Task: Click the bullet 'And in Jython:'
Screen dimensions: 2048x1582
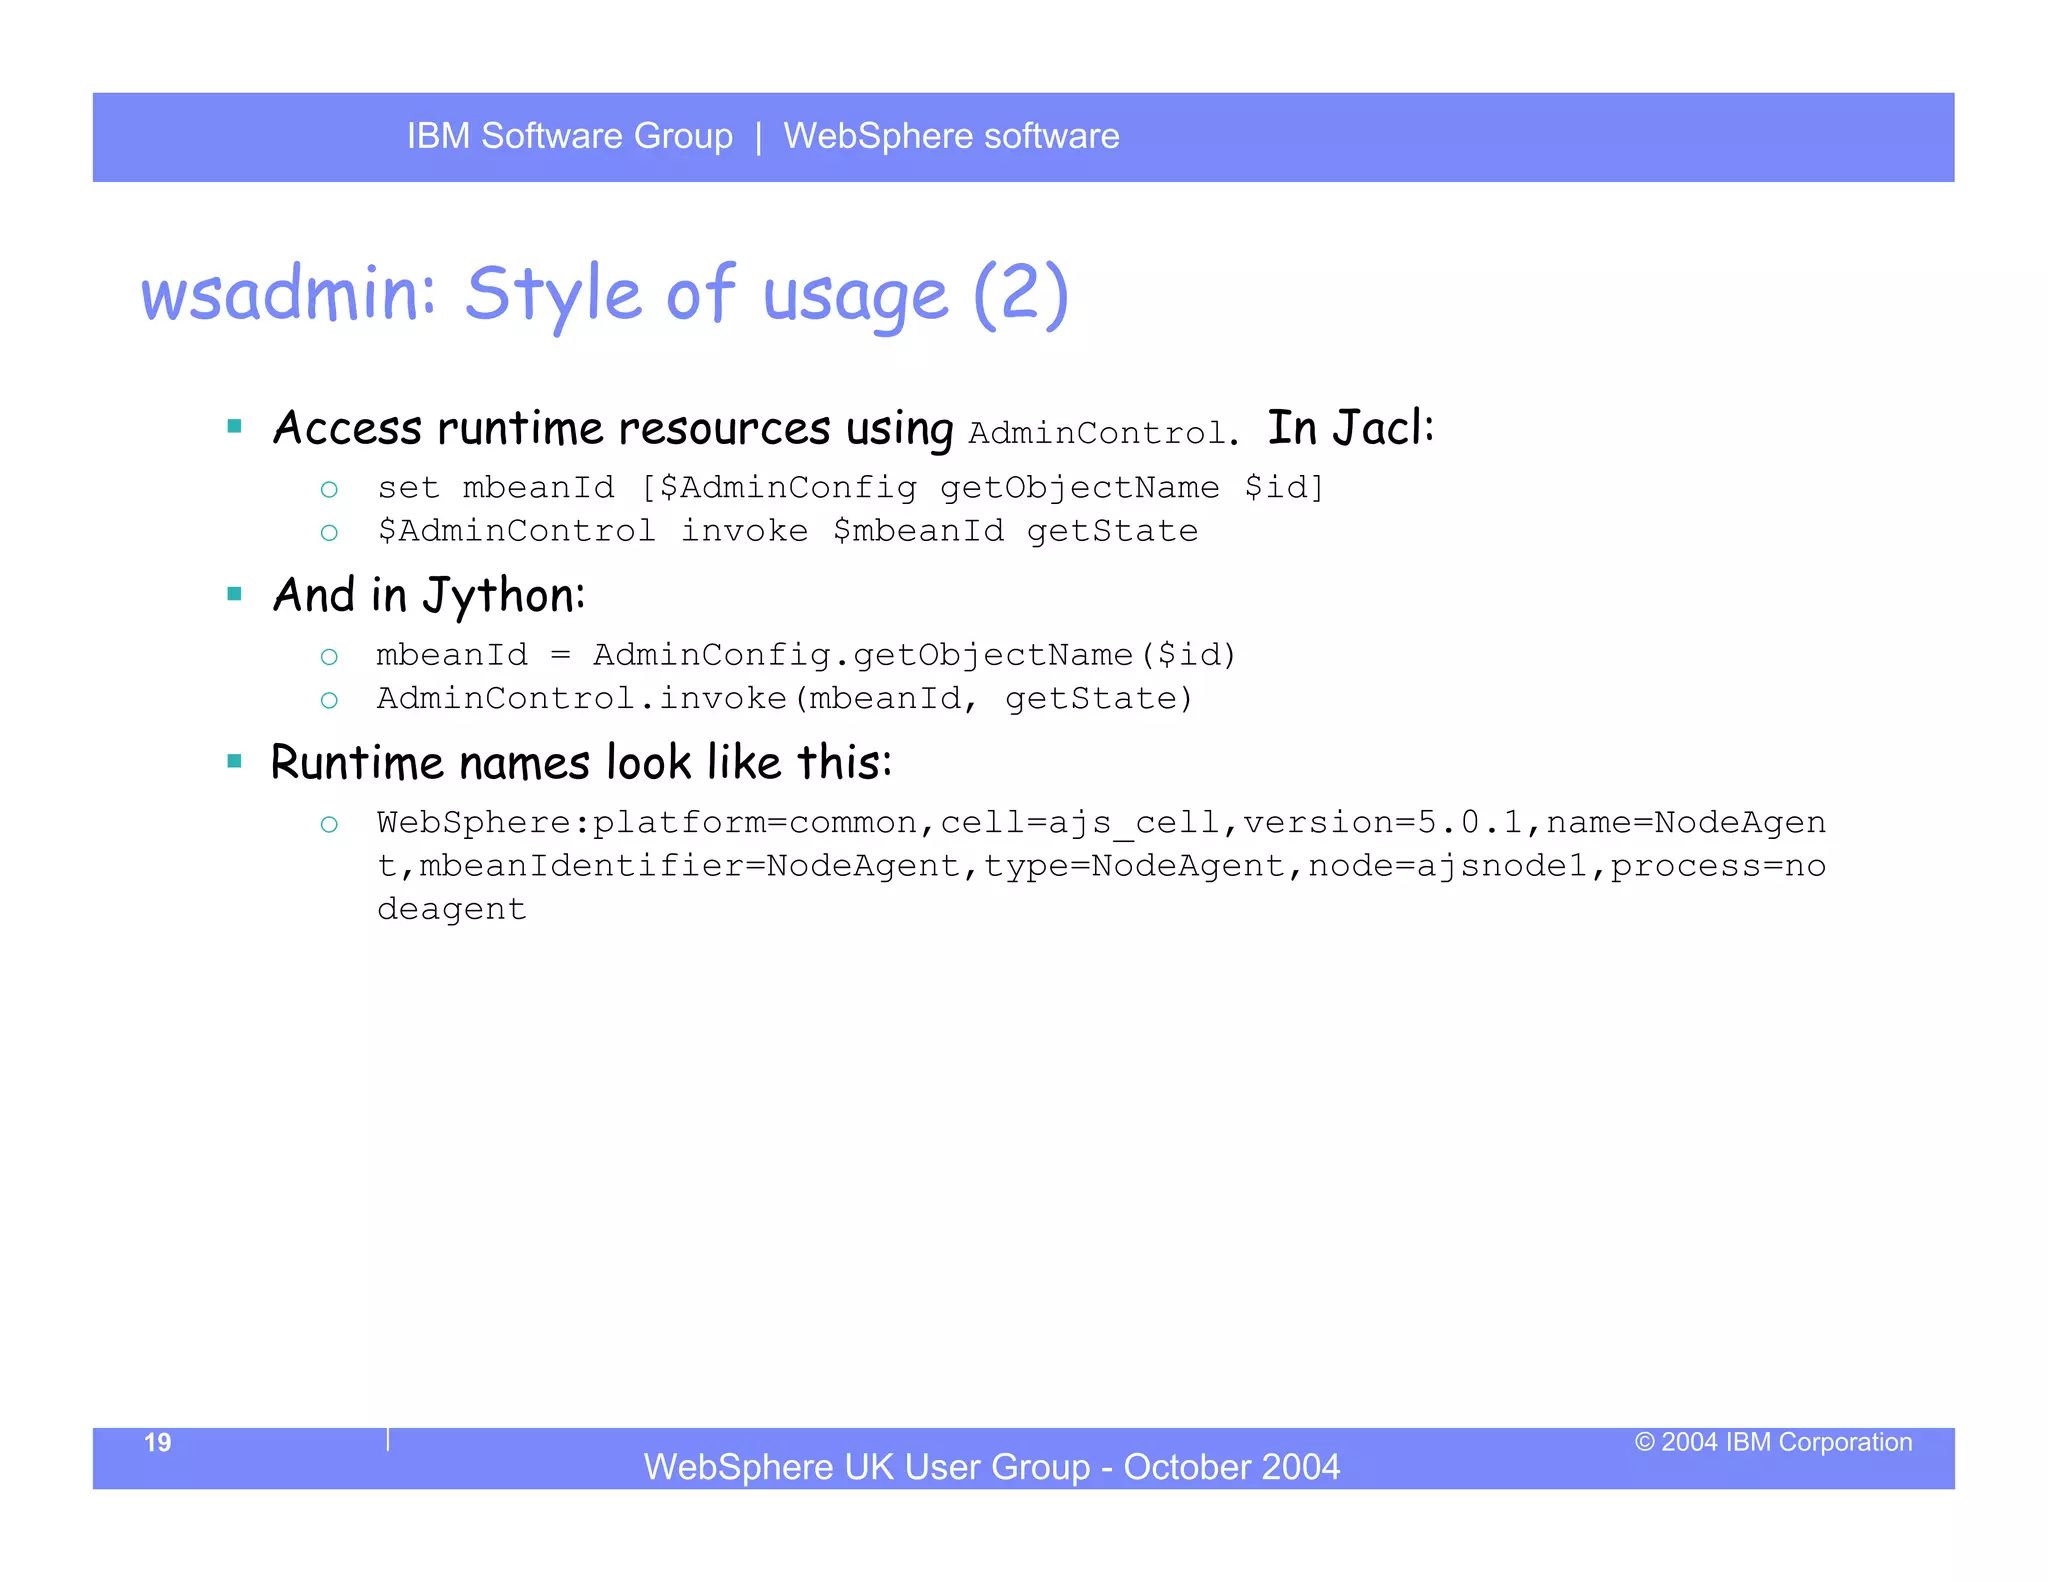Action: tap(429, 596)
